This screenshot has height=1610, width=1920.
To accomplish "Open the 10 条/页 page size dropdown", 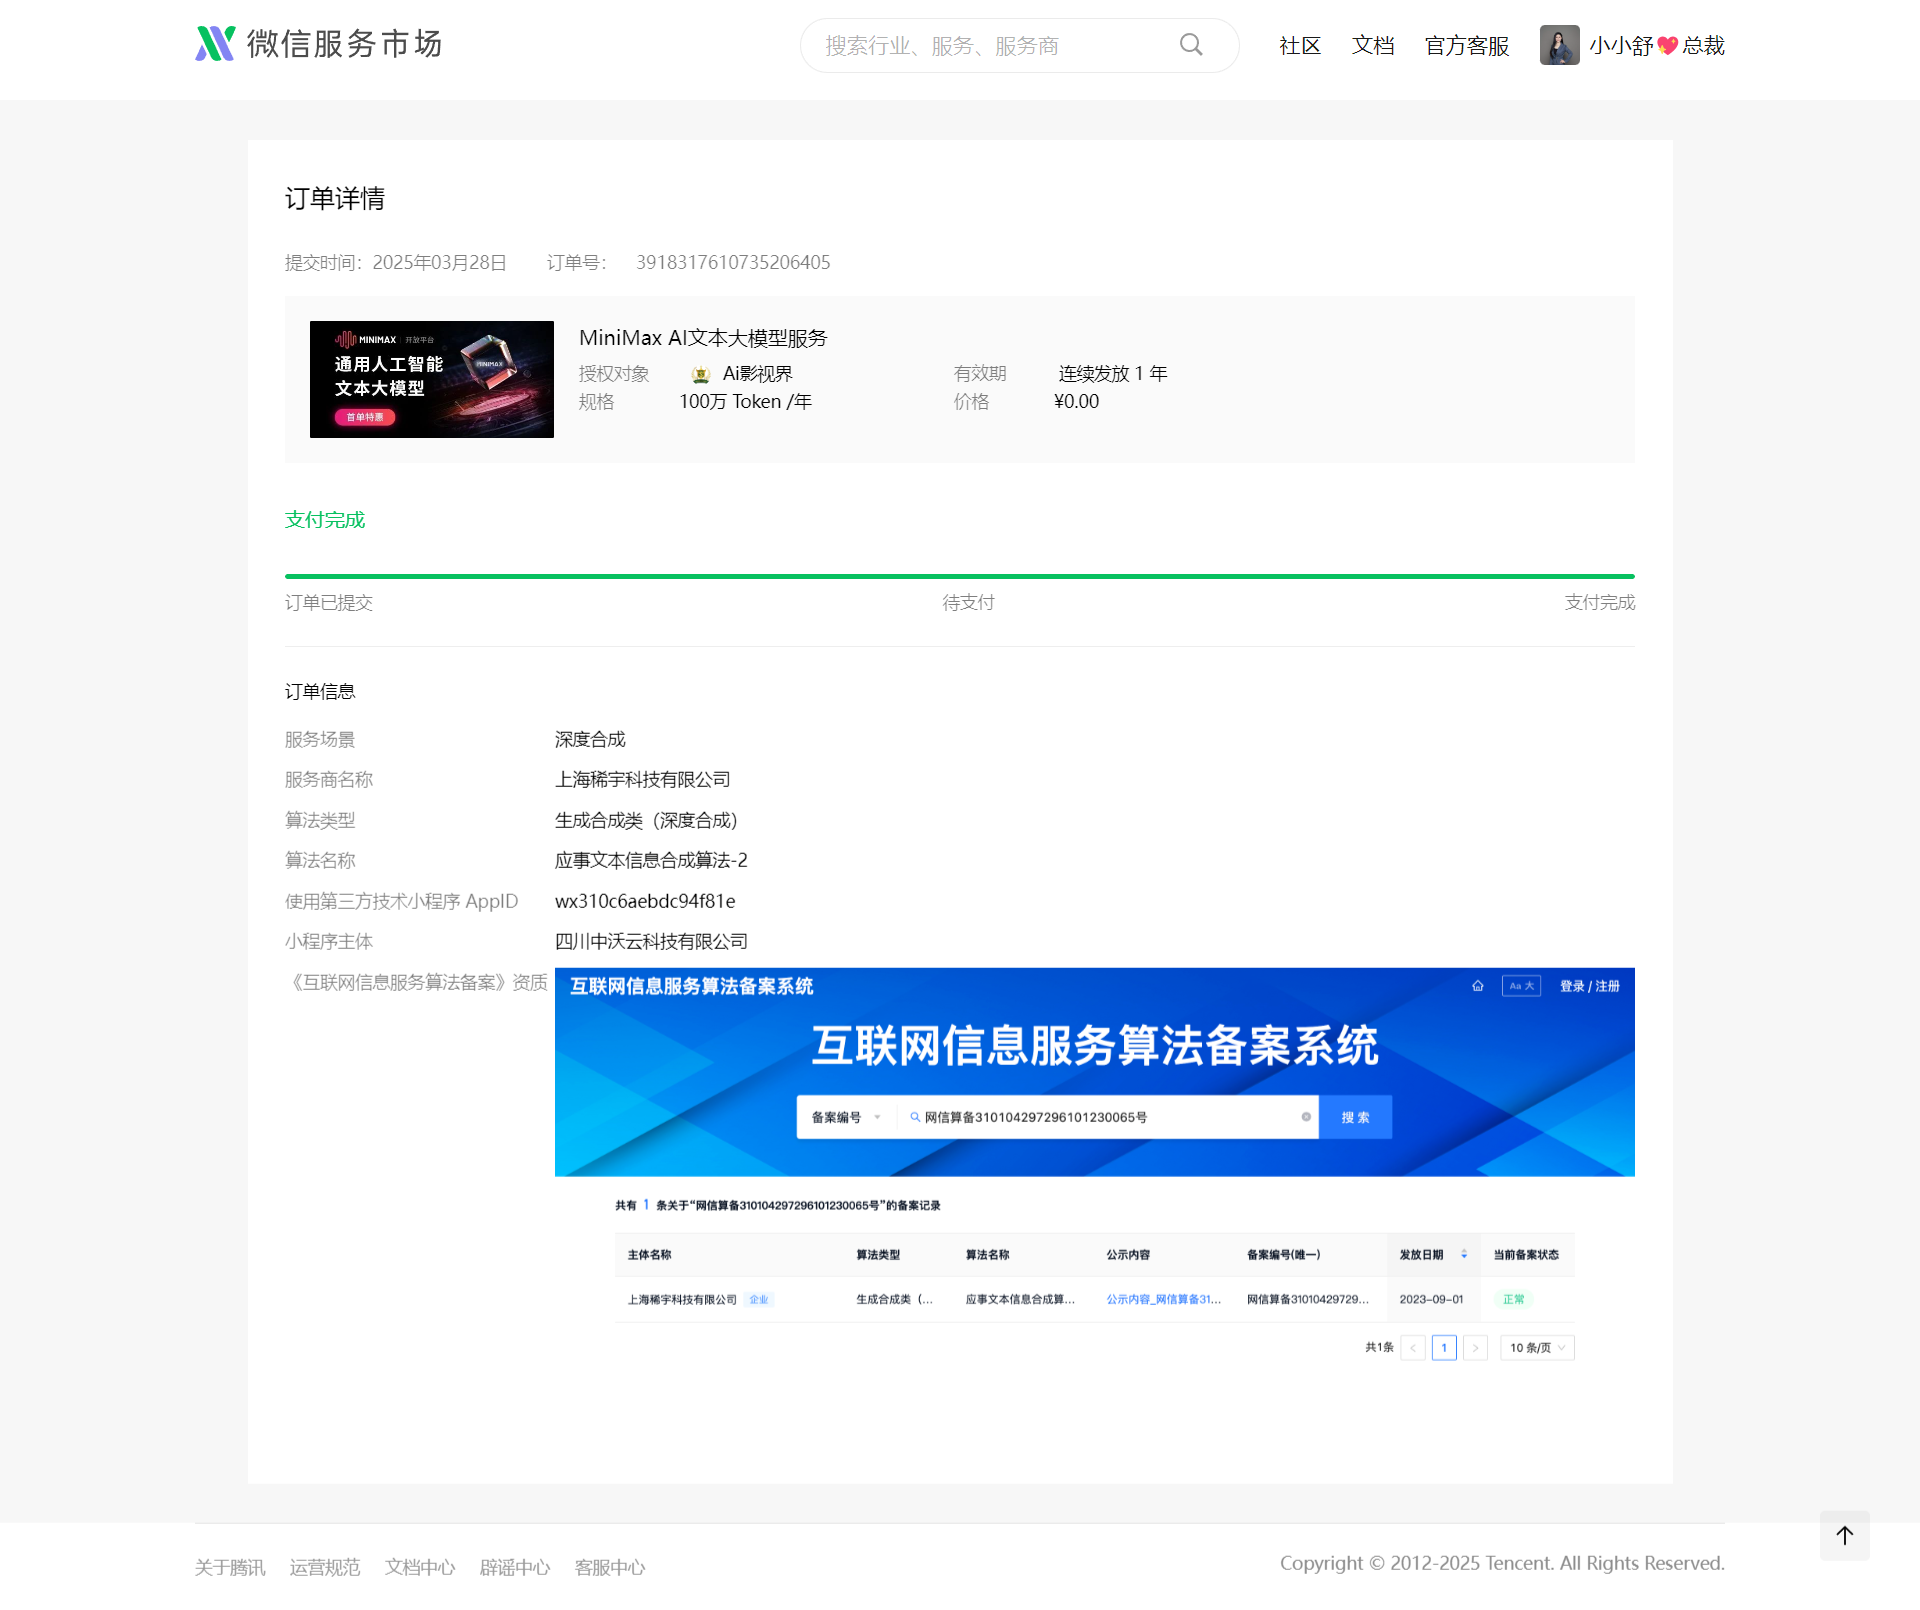I will [1537, 1348].
